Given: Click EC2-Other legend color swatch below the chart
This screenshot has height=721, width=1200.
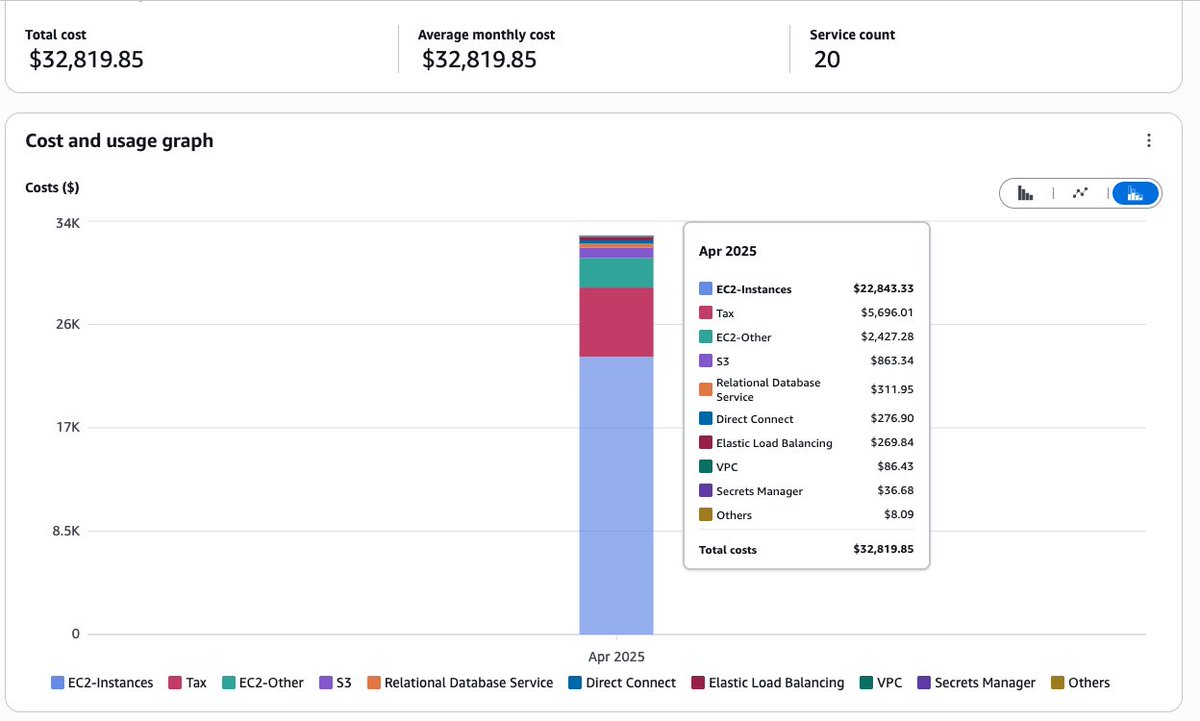Looking at the screenshot, I should [x=228, y=683].
